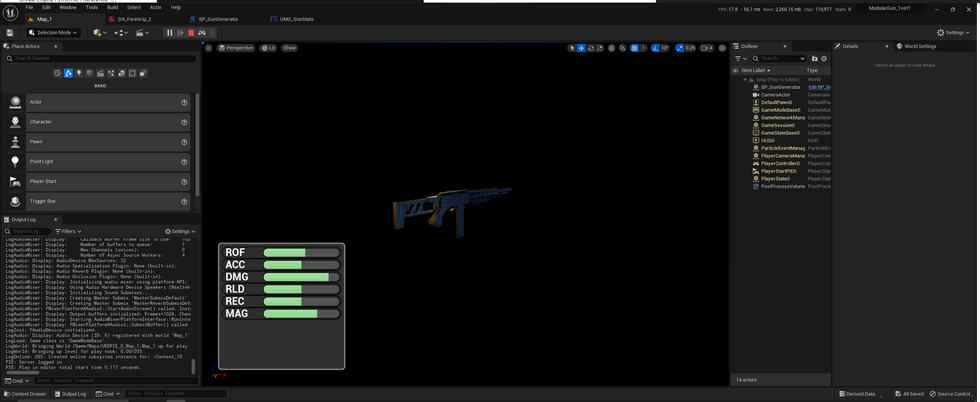The height and width of the screenshot is (402, 980).
Task: Open the Lit view mode dropdown
Action: click(268, 48)
